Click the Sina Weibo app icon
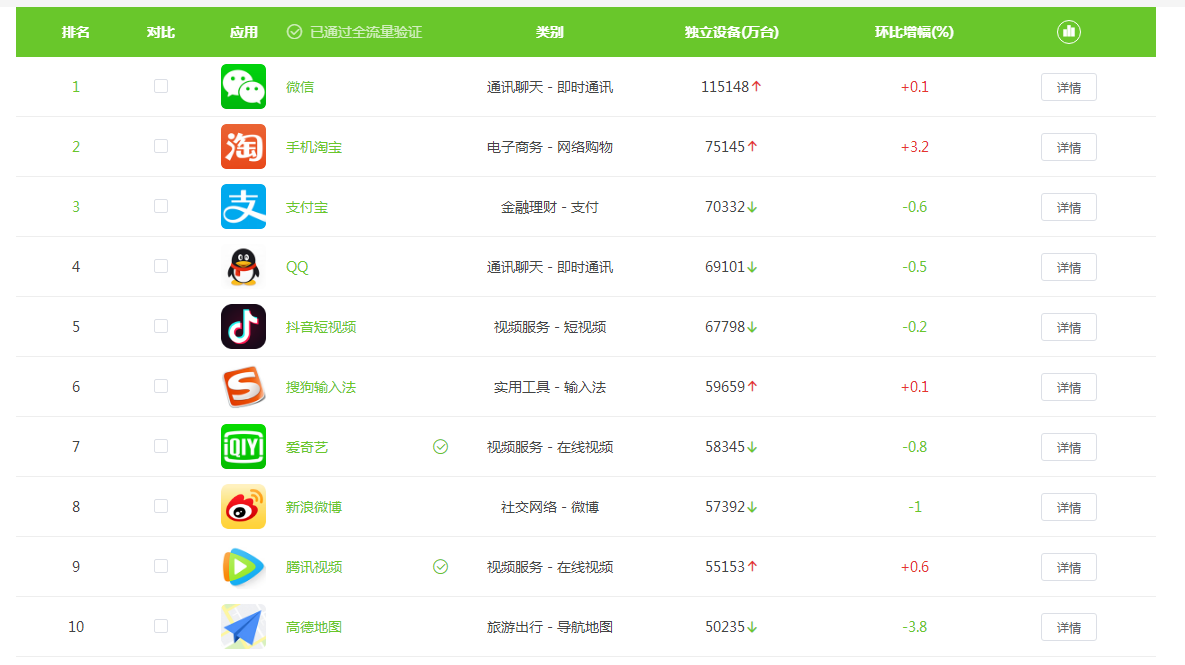The height and width of the screenshot is (665, 1185). tap(243, 506)
